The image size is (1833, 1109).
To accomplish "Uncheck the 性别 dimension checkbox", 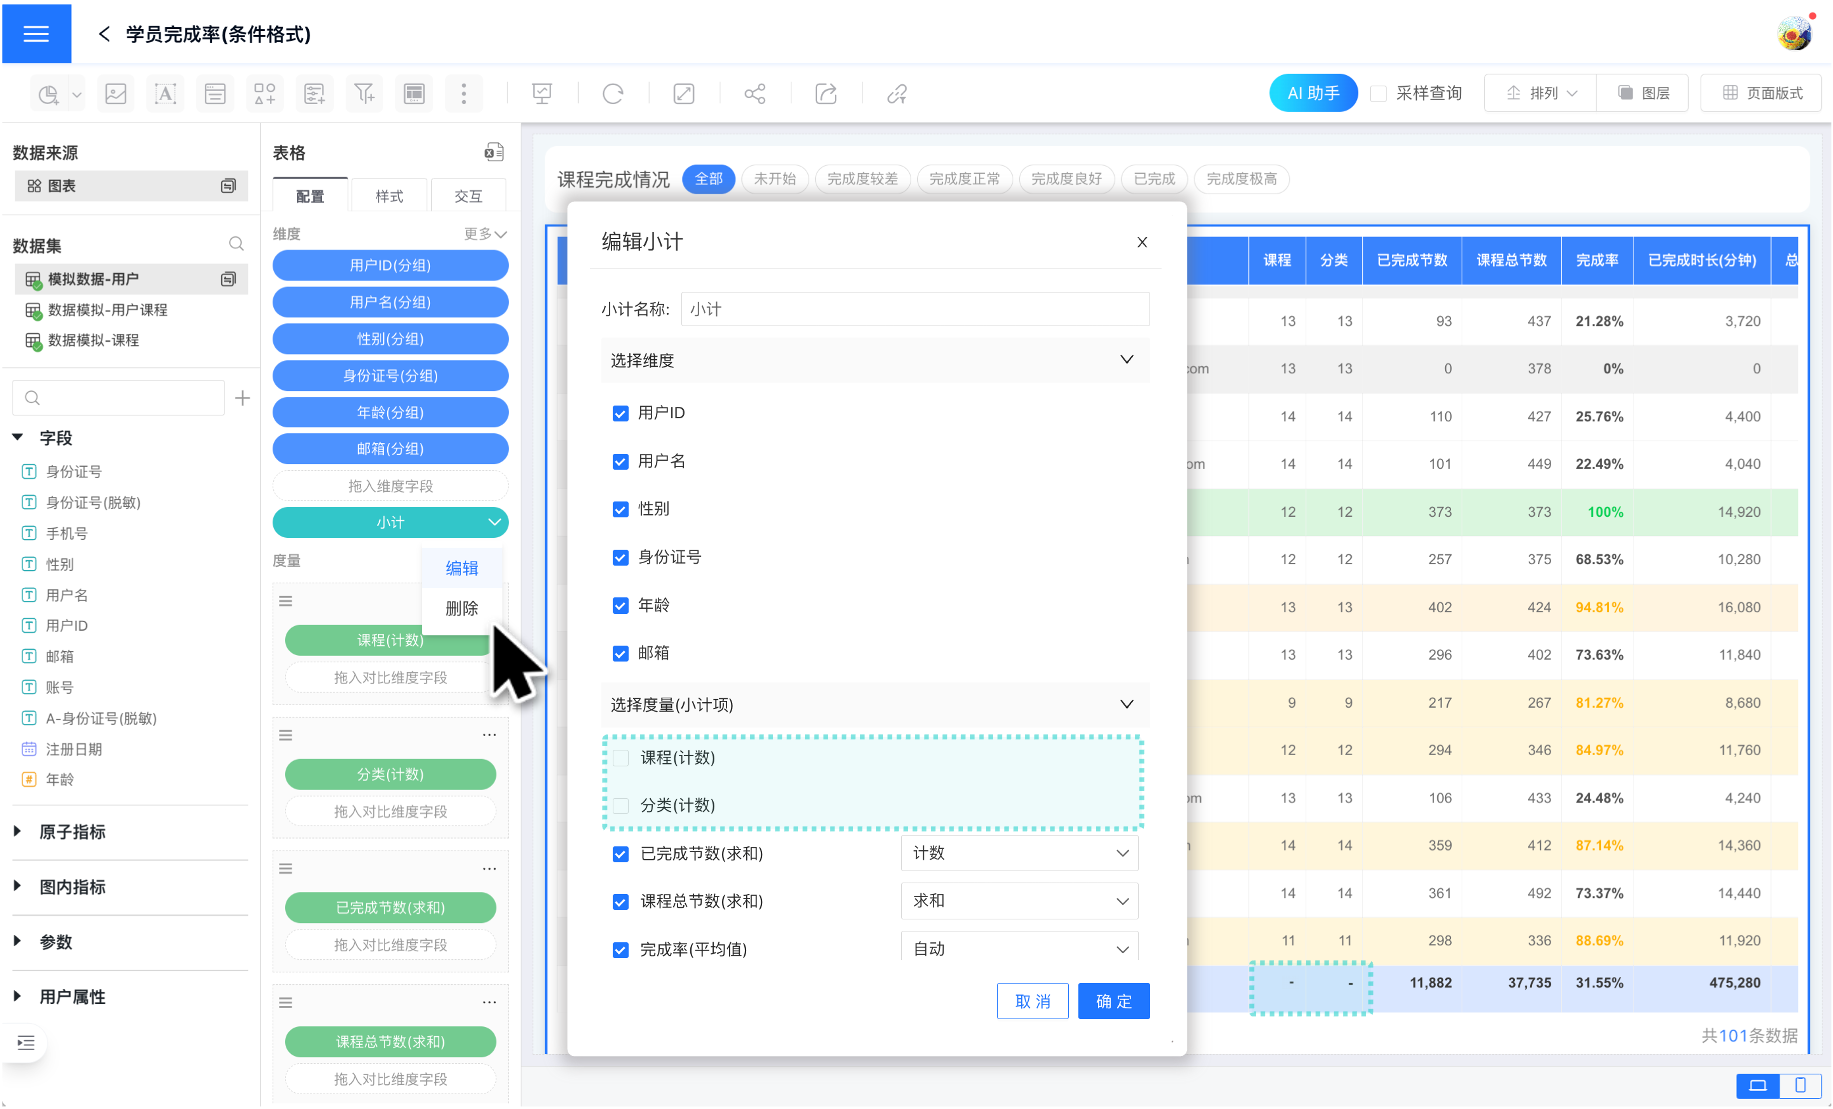I will tap(620, 509).
